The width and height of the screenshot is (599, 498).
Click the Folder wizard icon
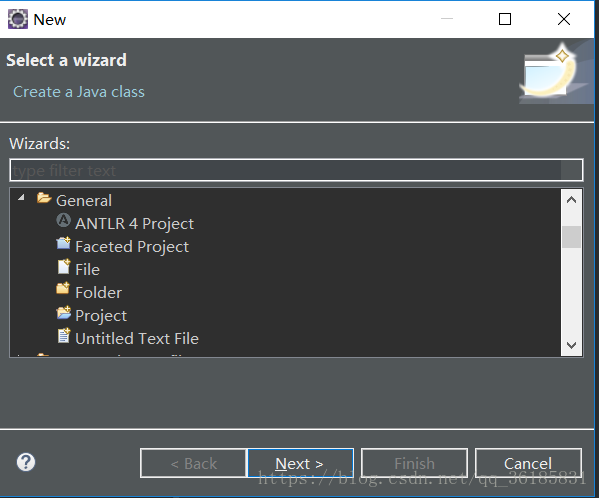[x=63, y=288]
